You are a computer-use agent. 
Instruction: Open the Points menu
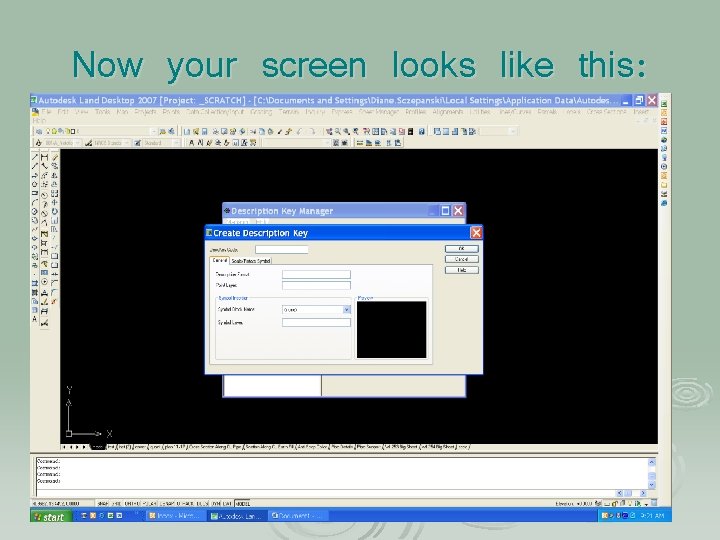(171, 112)
